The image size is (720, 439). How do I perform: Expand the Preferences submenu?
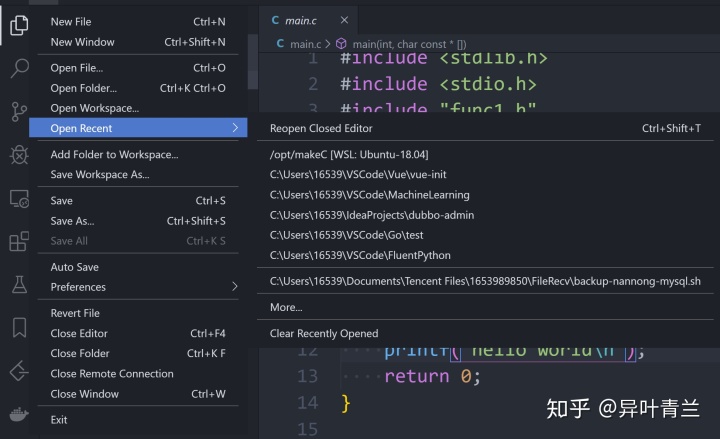click(138, 287)
